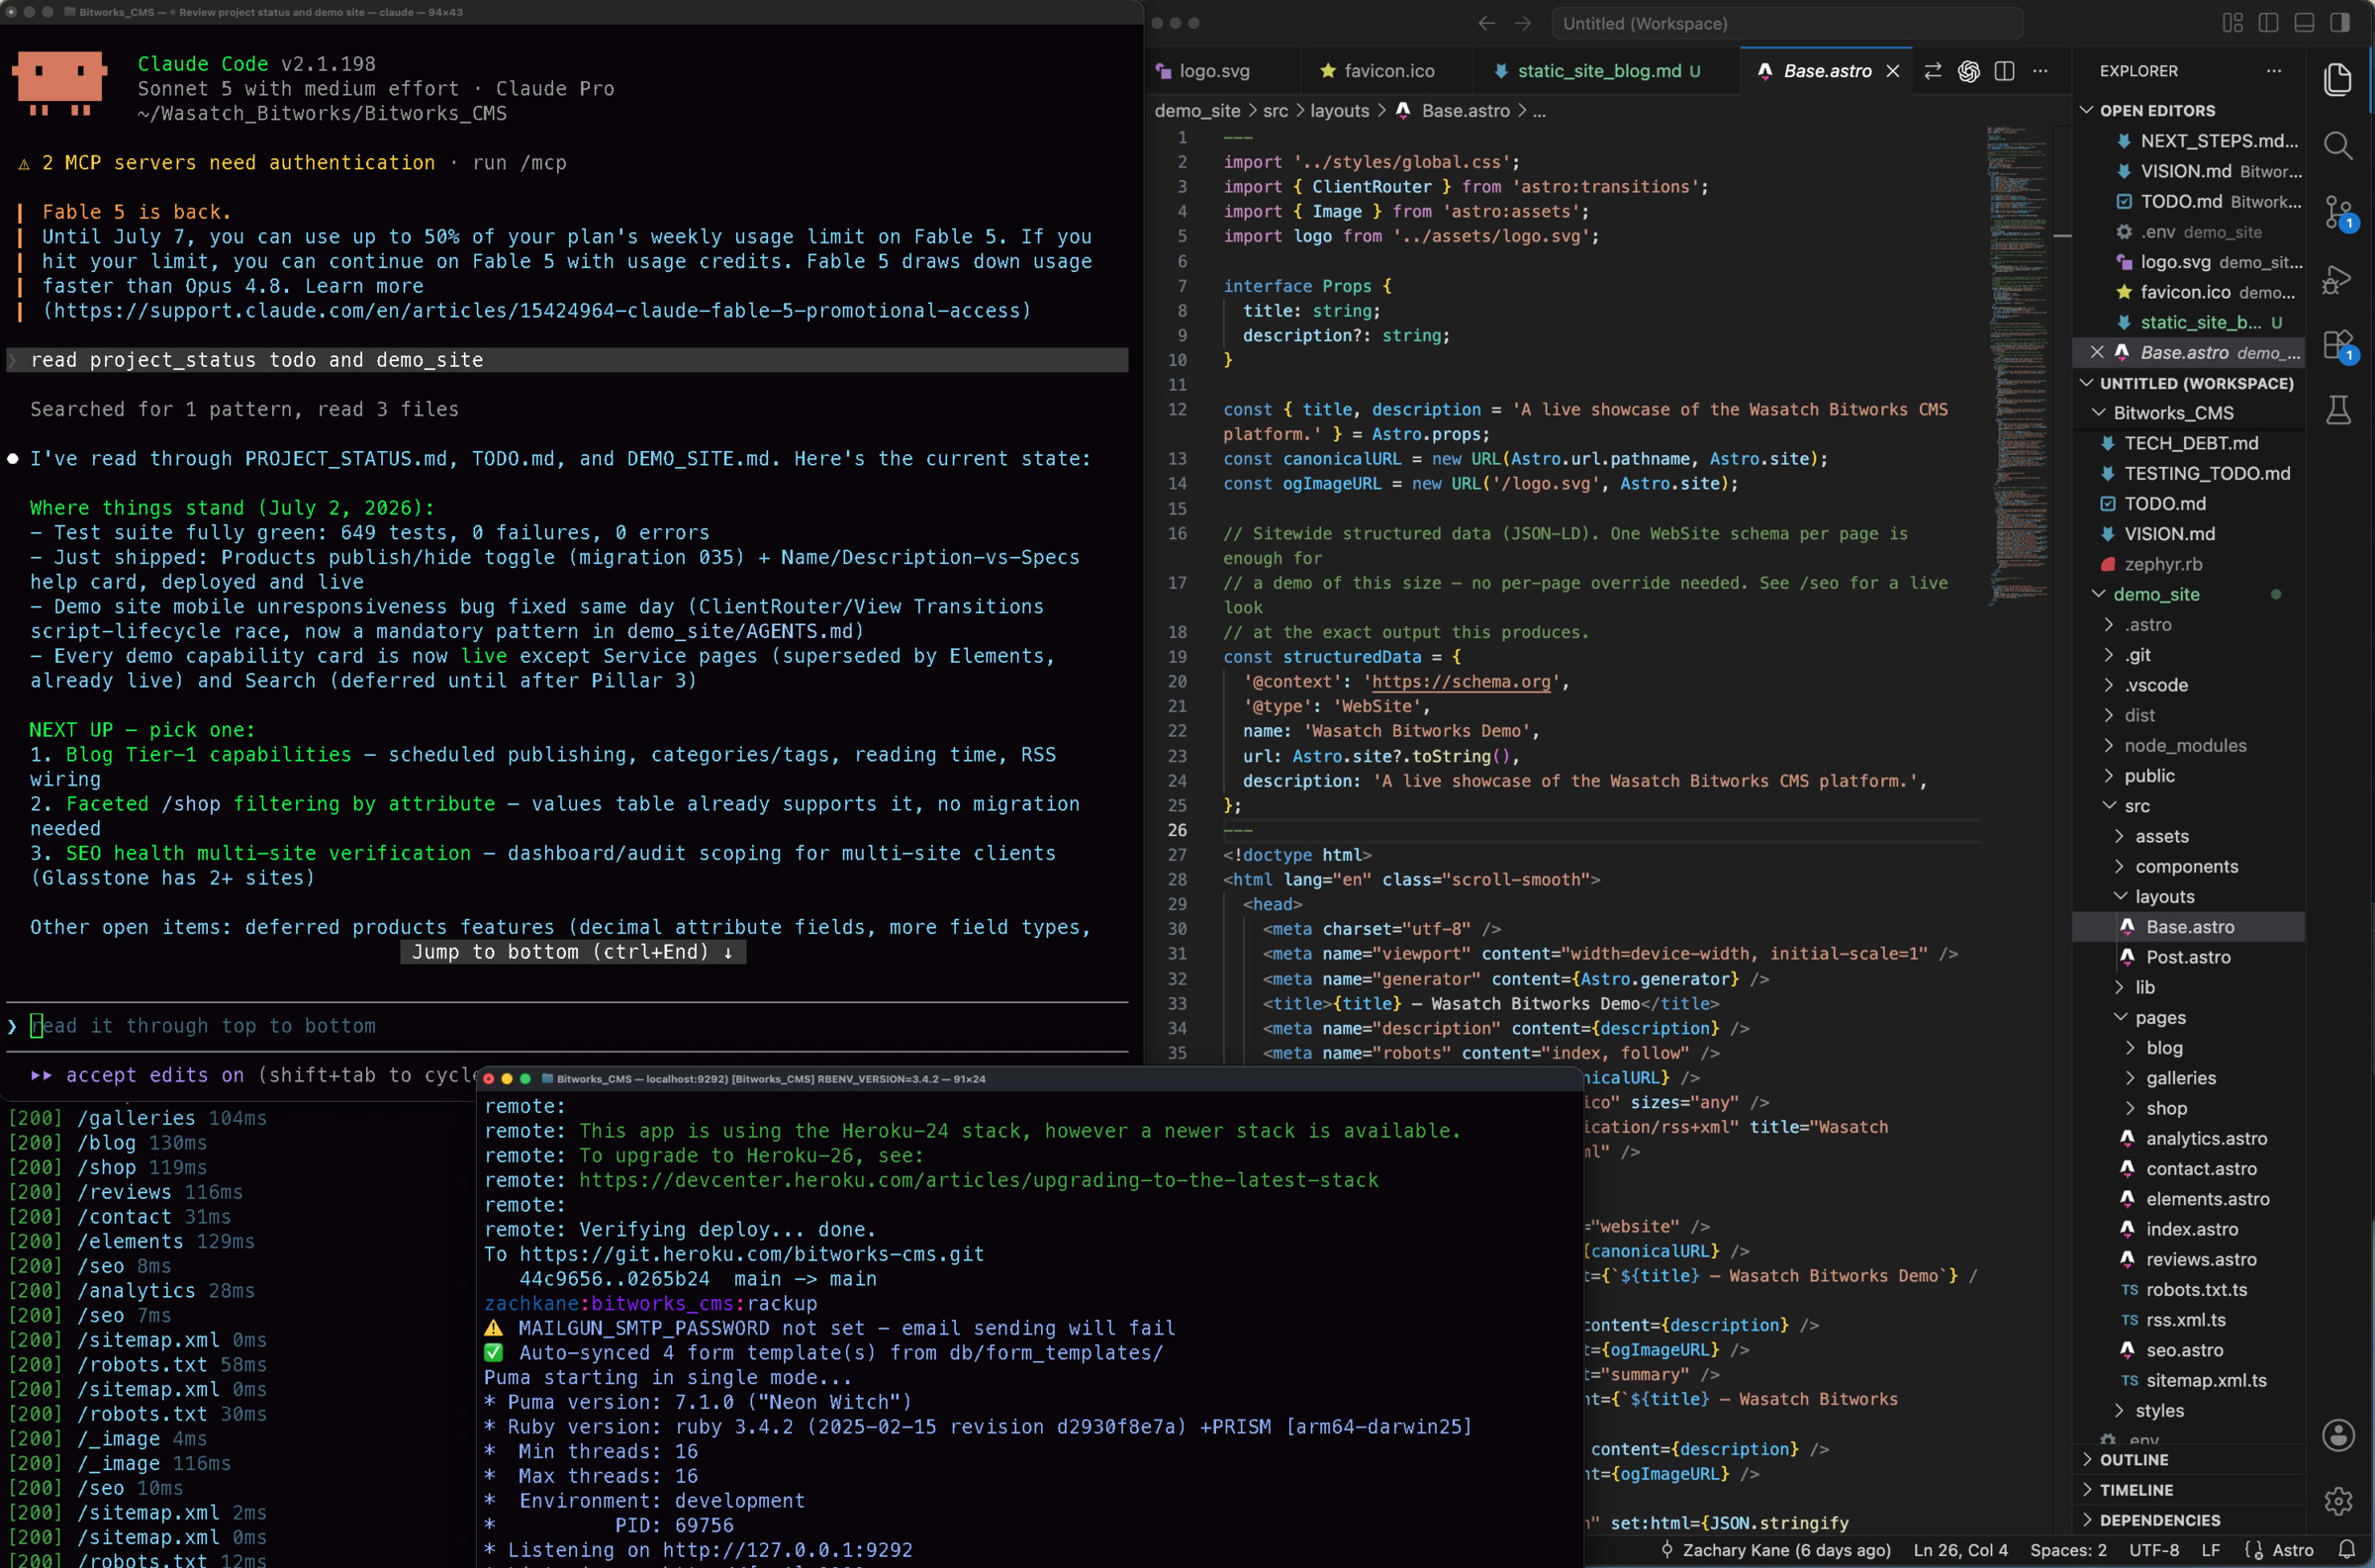Click Ln 26, Col 4 in the status bar
The height and width of the screenshot is (1568, 2375).
pos(1960,1550)
